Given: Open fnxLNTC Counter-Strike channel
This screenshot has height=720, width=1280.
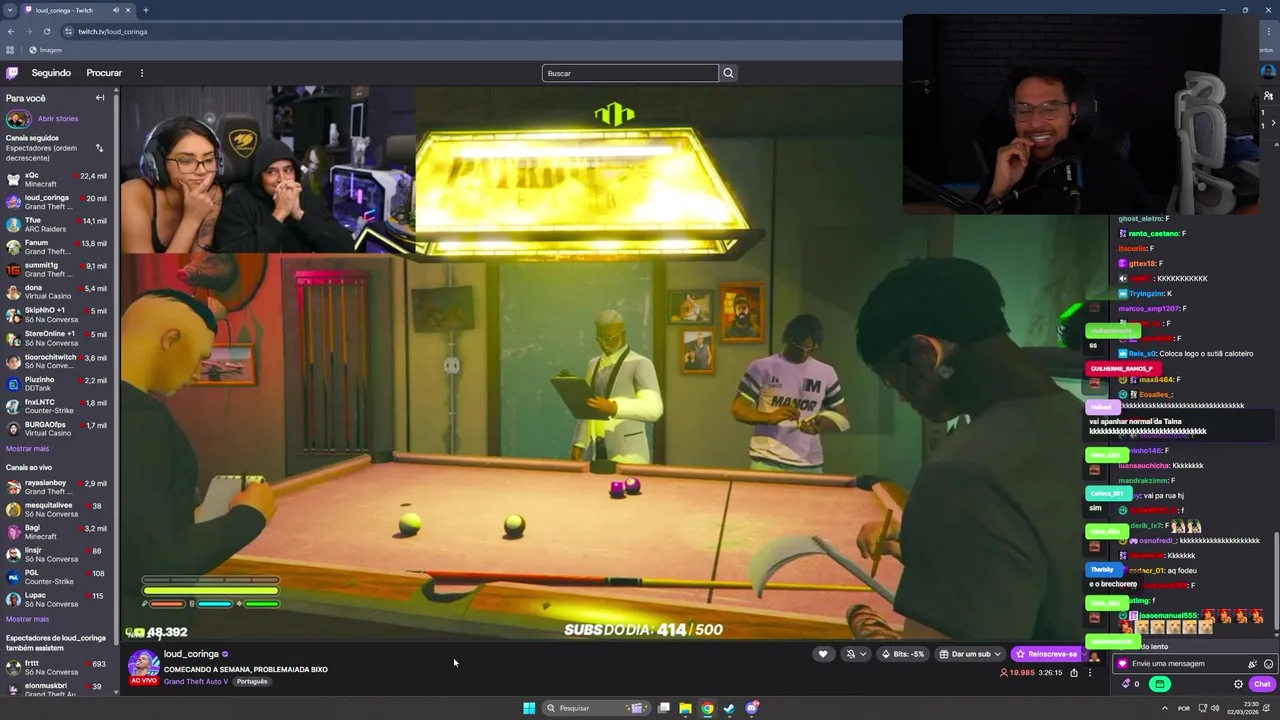Looking at the screenshot, I should point(57,406).
